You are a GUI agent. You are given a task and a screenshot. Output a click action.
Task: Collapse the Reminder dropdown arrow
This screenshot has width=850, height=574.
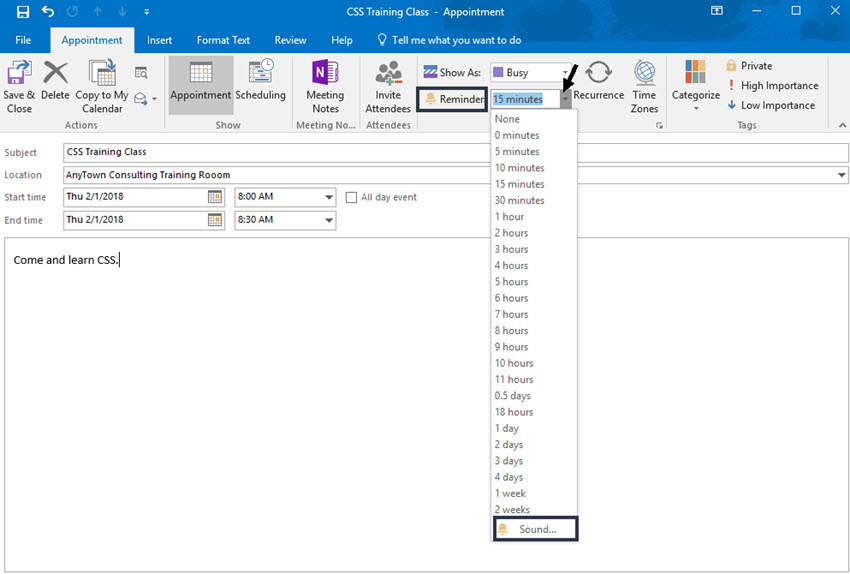[565, 99]
